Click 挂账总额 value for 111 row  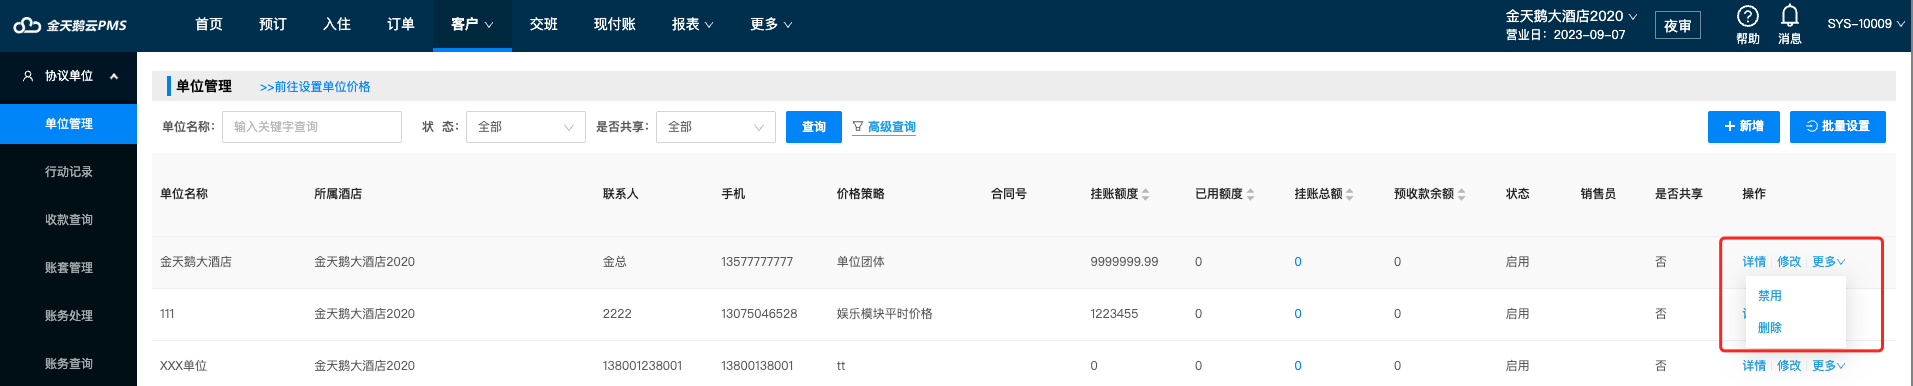[x=1298, y=314]
